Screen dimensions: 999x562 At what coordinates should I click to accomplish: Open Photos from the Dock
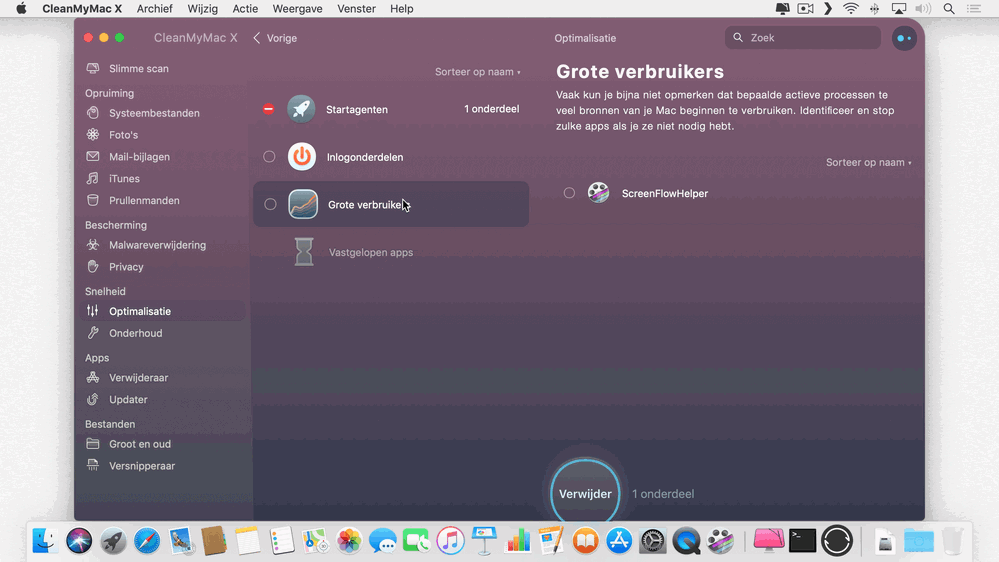(349, 541)
